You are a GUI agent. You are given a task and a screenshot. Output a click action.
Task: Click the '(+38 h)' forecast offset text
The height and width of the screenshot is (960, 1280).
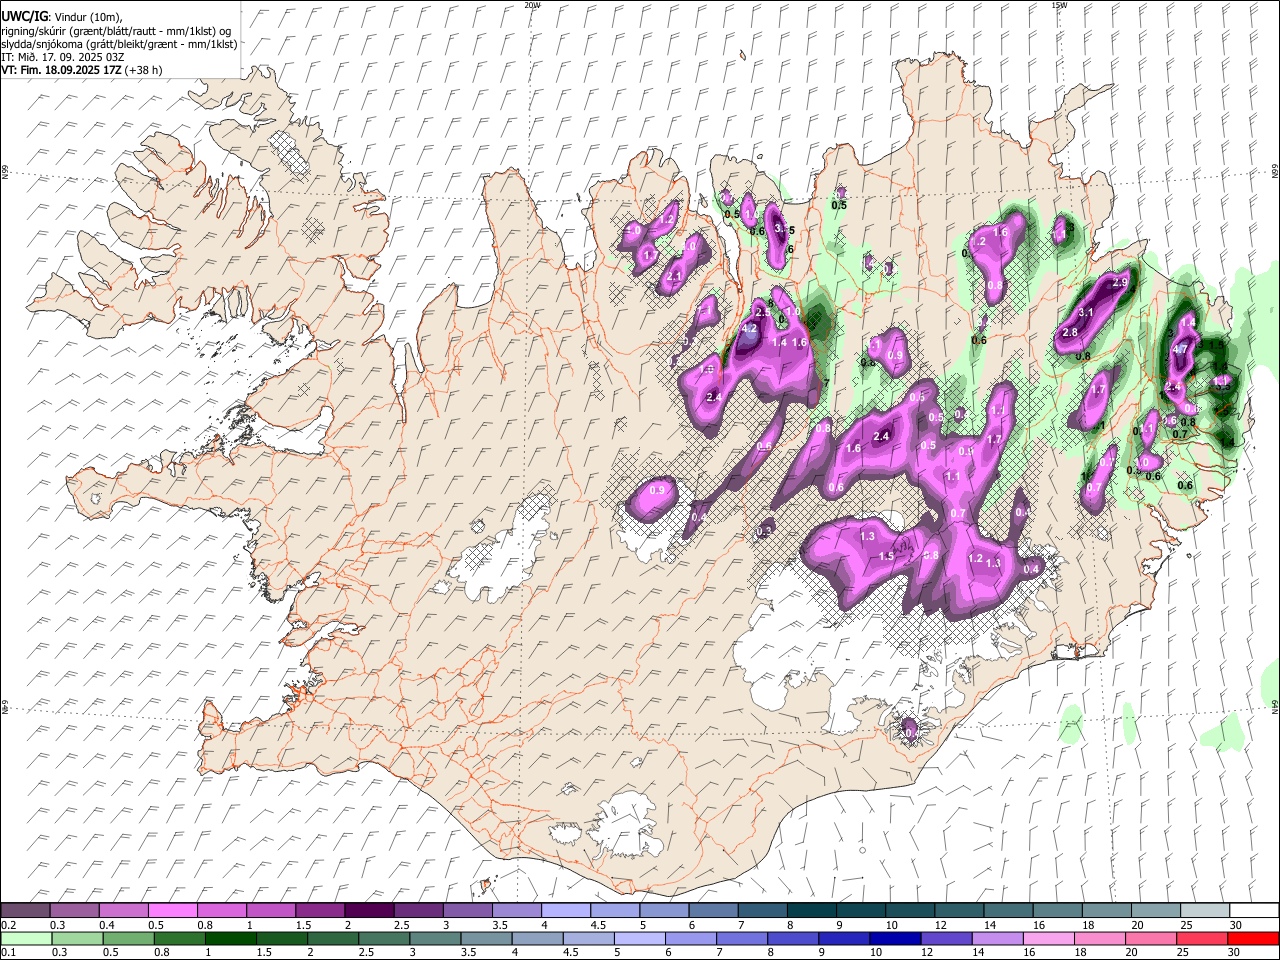143,70
